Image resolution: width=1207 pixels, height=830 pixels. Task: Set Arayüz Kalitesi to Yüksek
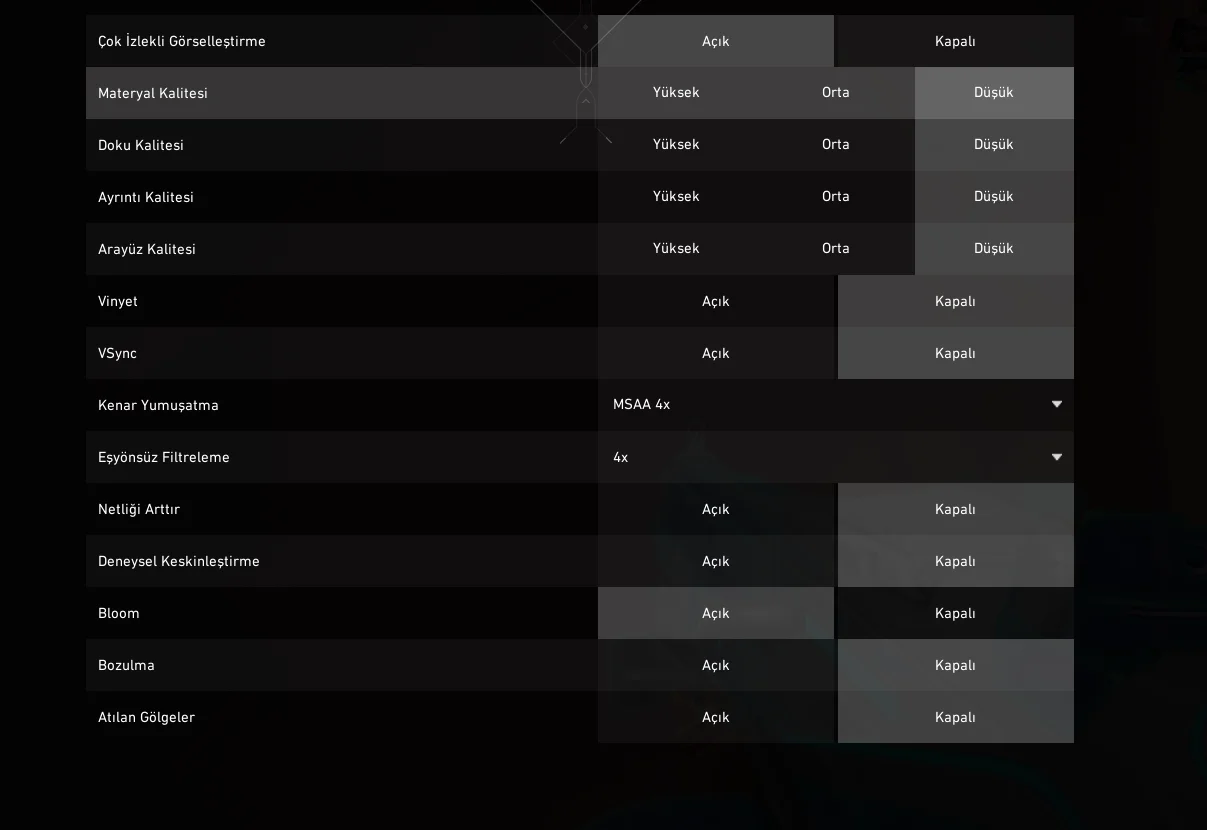point(676,249)
